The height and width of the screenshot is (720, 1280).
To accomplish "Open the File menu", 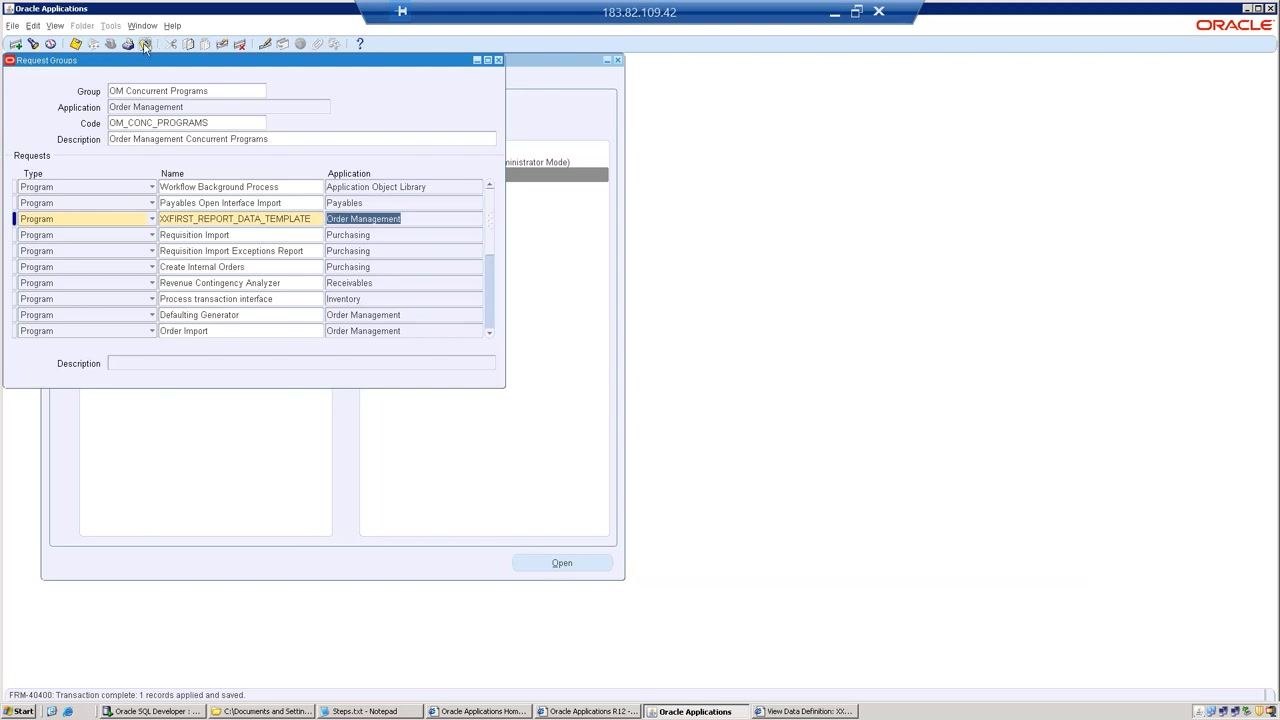I will coord(12,26).
